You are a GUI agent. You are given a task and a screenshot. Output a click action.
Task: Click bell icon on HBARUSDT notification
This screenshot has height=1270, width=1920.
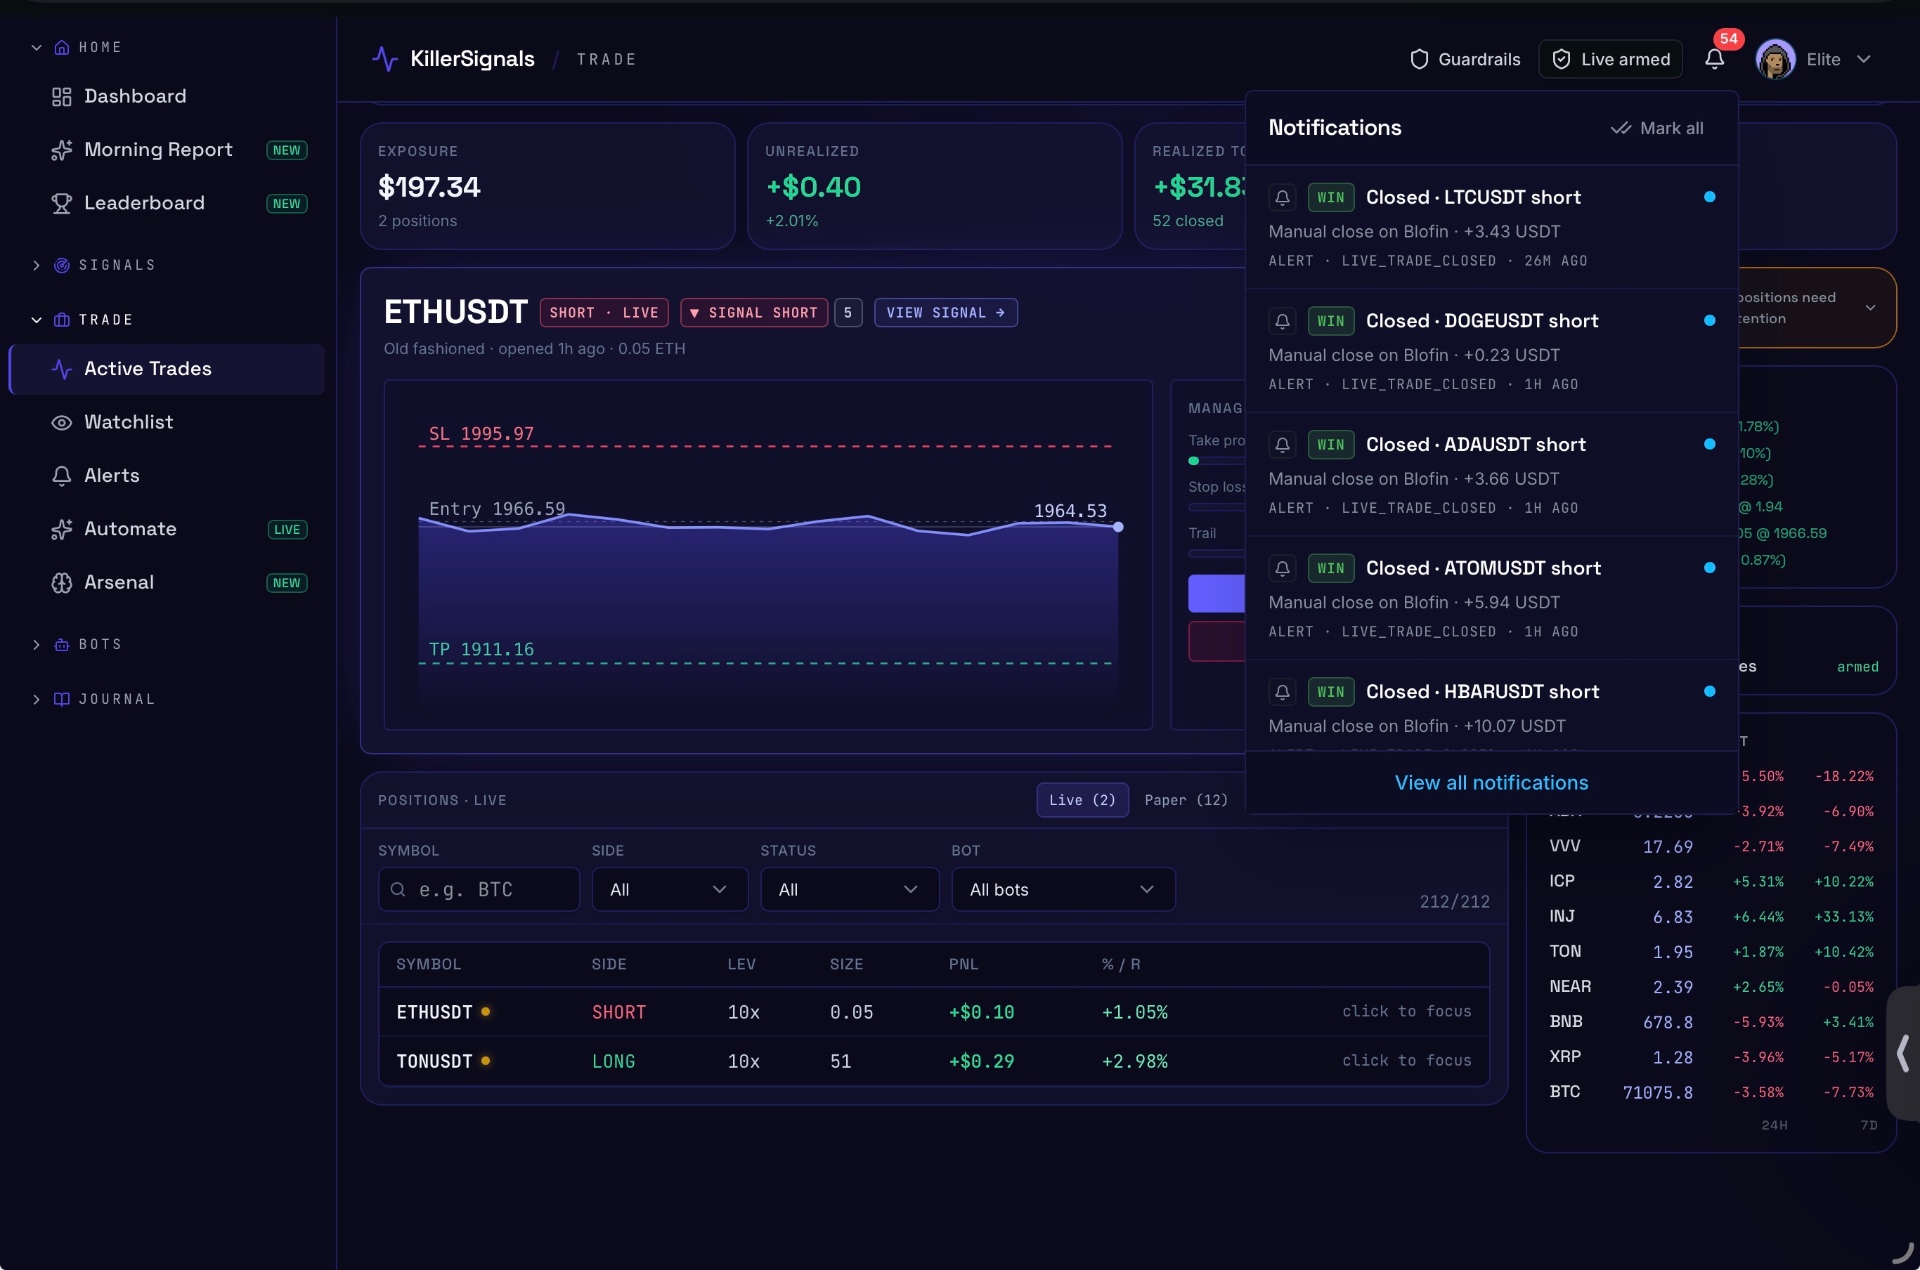pos(1282,692)
